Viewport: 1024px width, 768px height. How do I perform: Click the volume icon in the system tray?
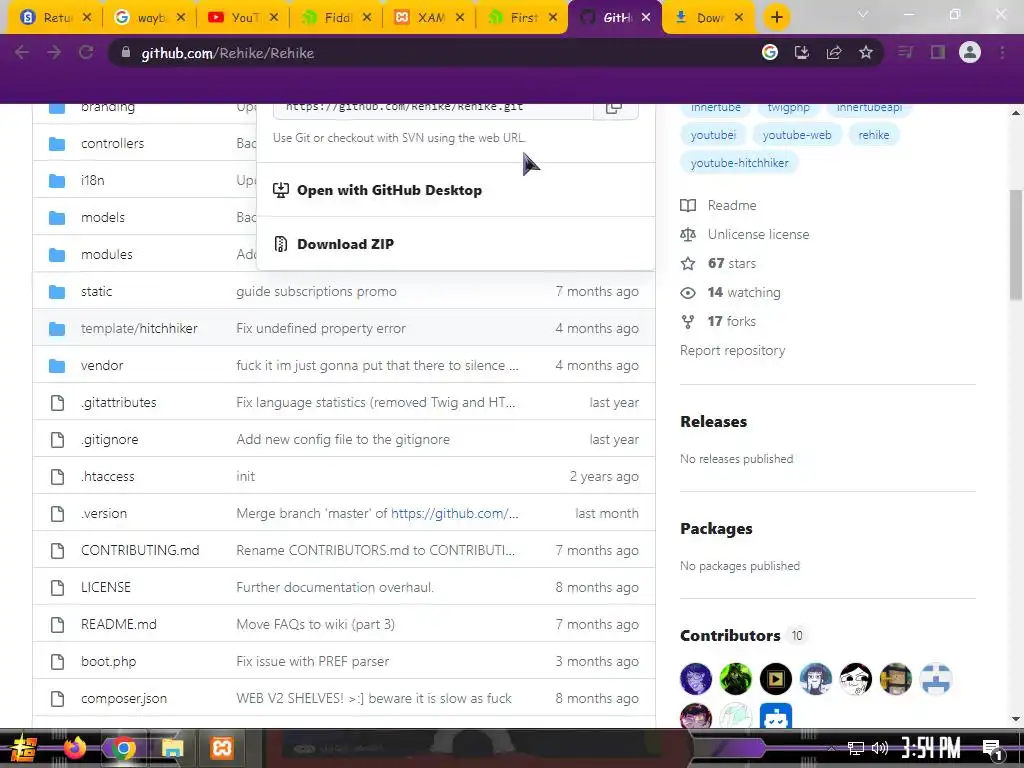coord(880,748)
